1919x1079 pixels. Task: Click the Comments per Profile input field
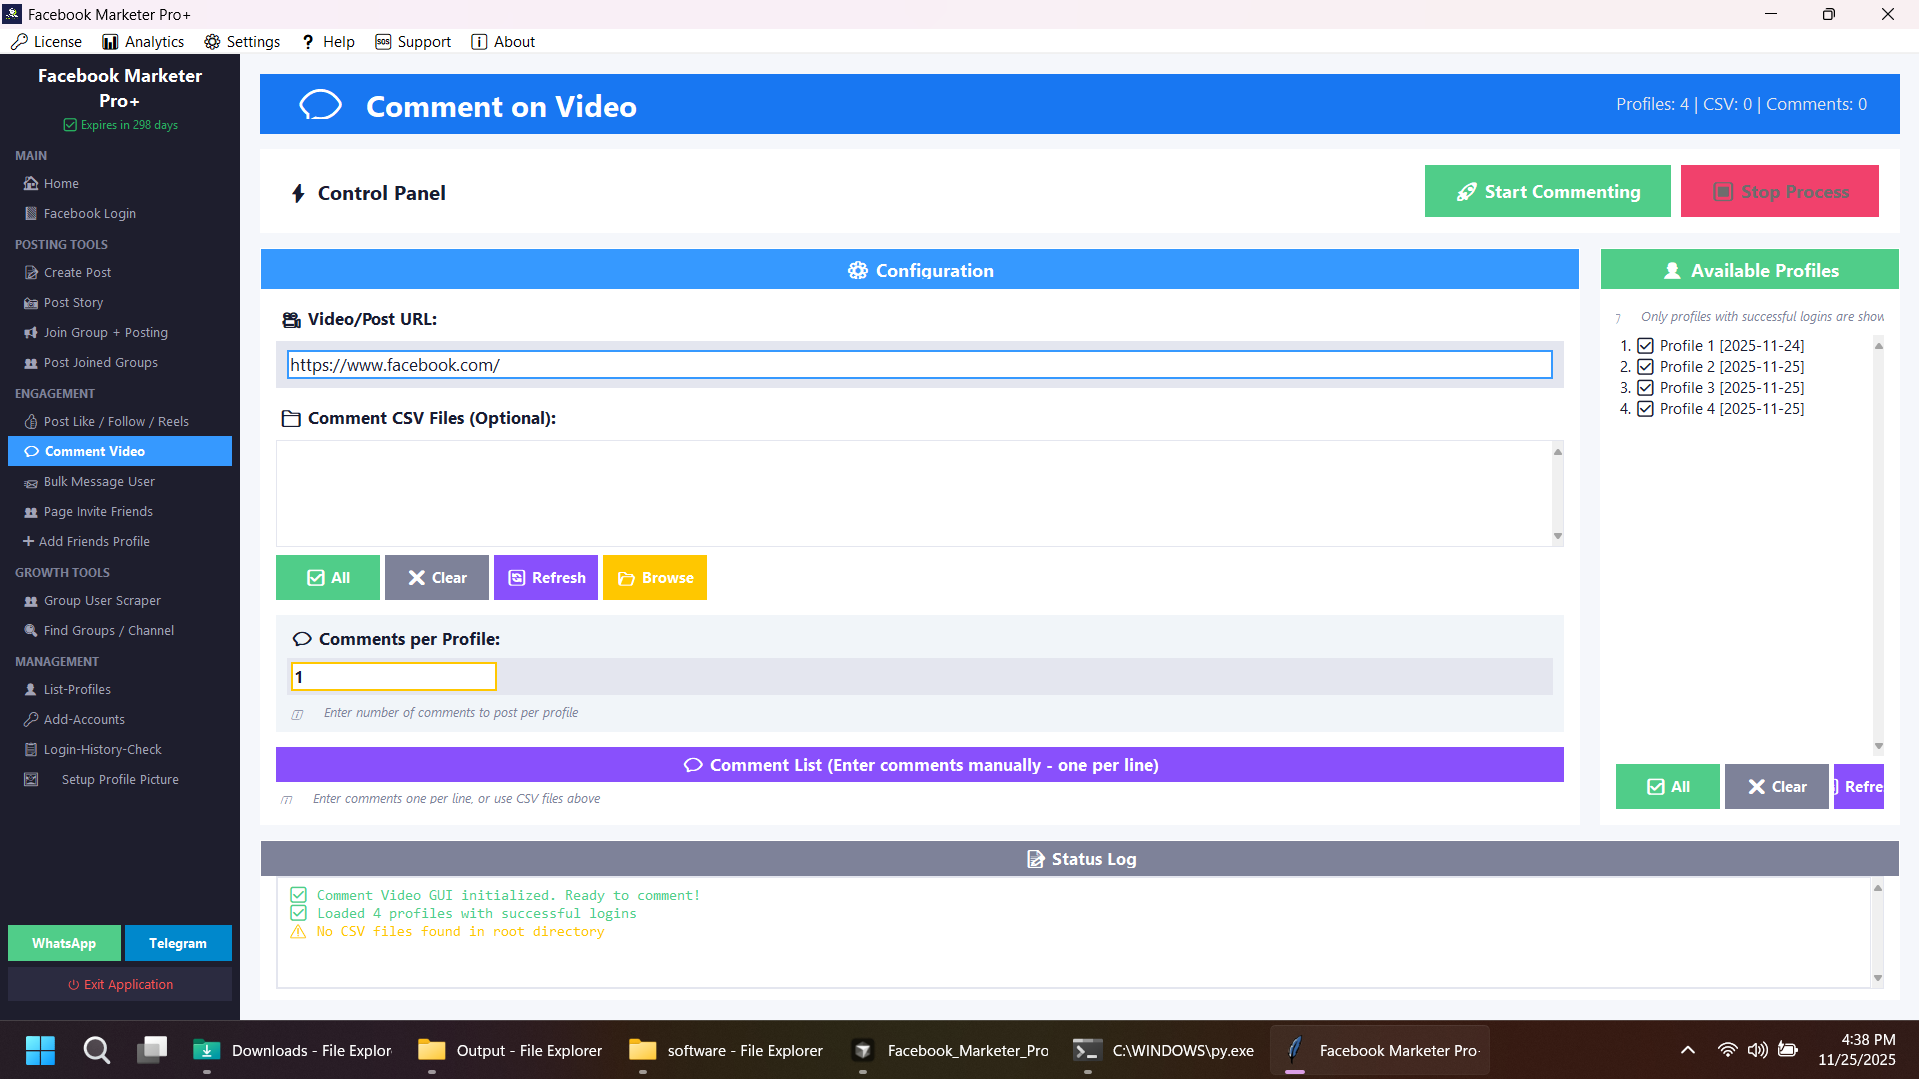coord(393,676)
